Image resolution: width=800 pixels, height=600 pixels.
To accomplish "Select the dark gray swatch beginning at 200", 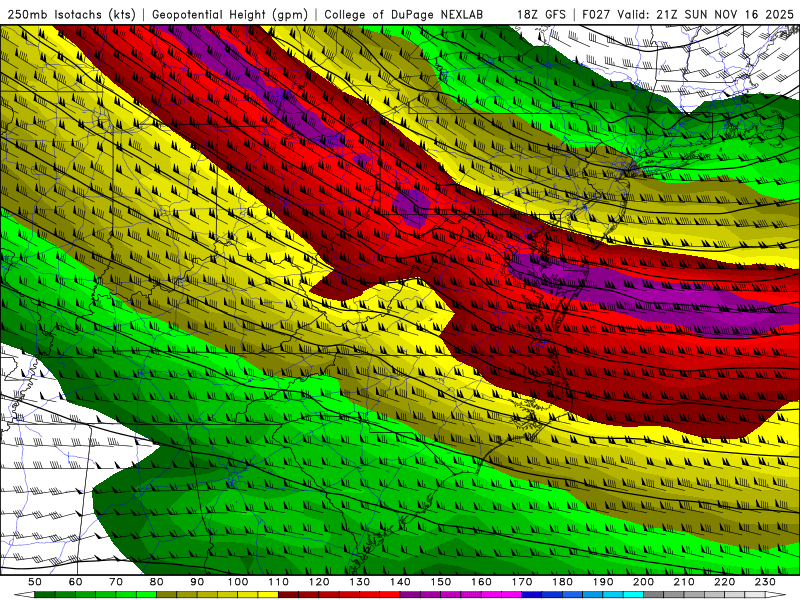I will click(x=654, y=595).
